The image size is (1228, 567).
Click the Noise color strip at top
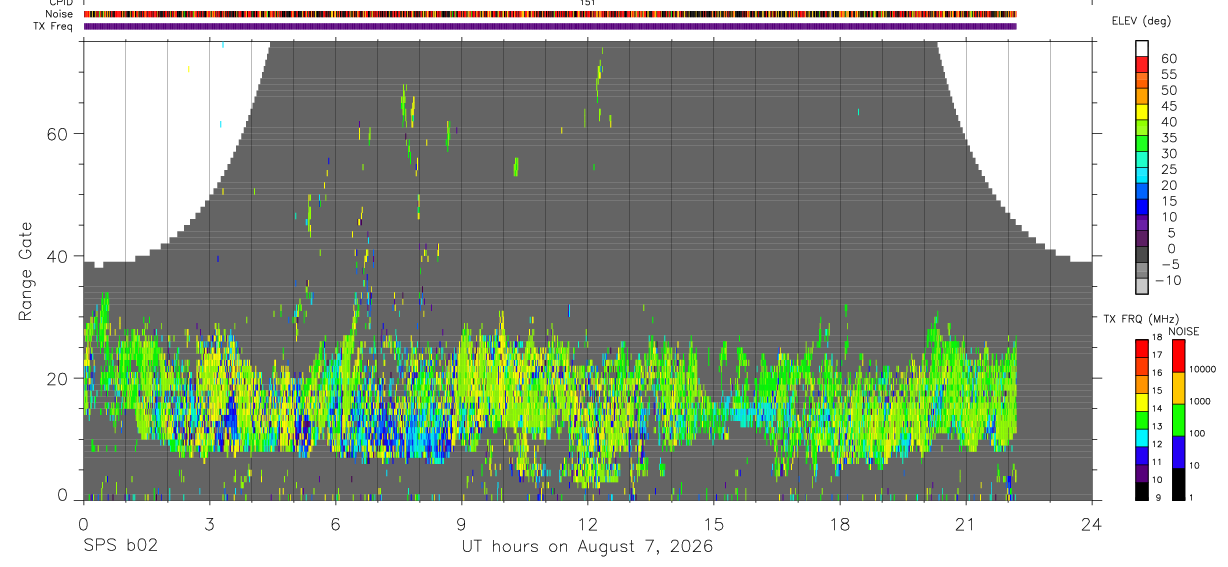[x=550, y=14]
